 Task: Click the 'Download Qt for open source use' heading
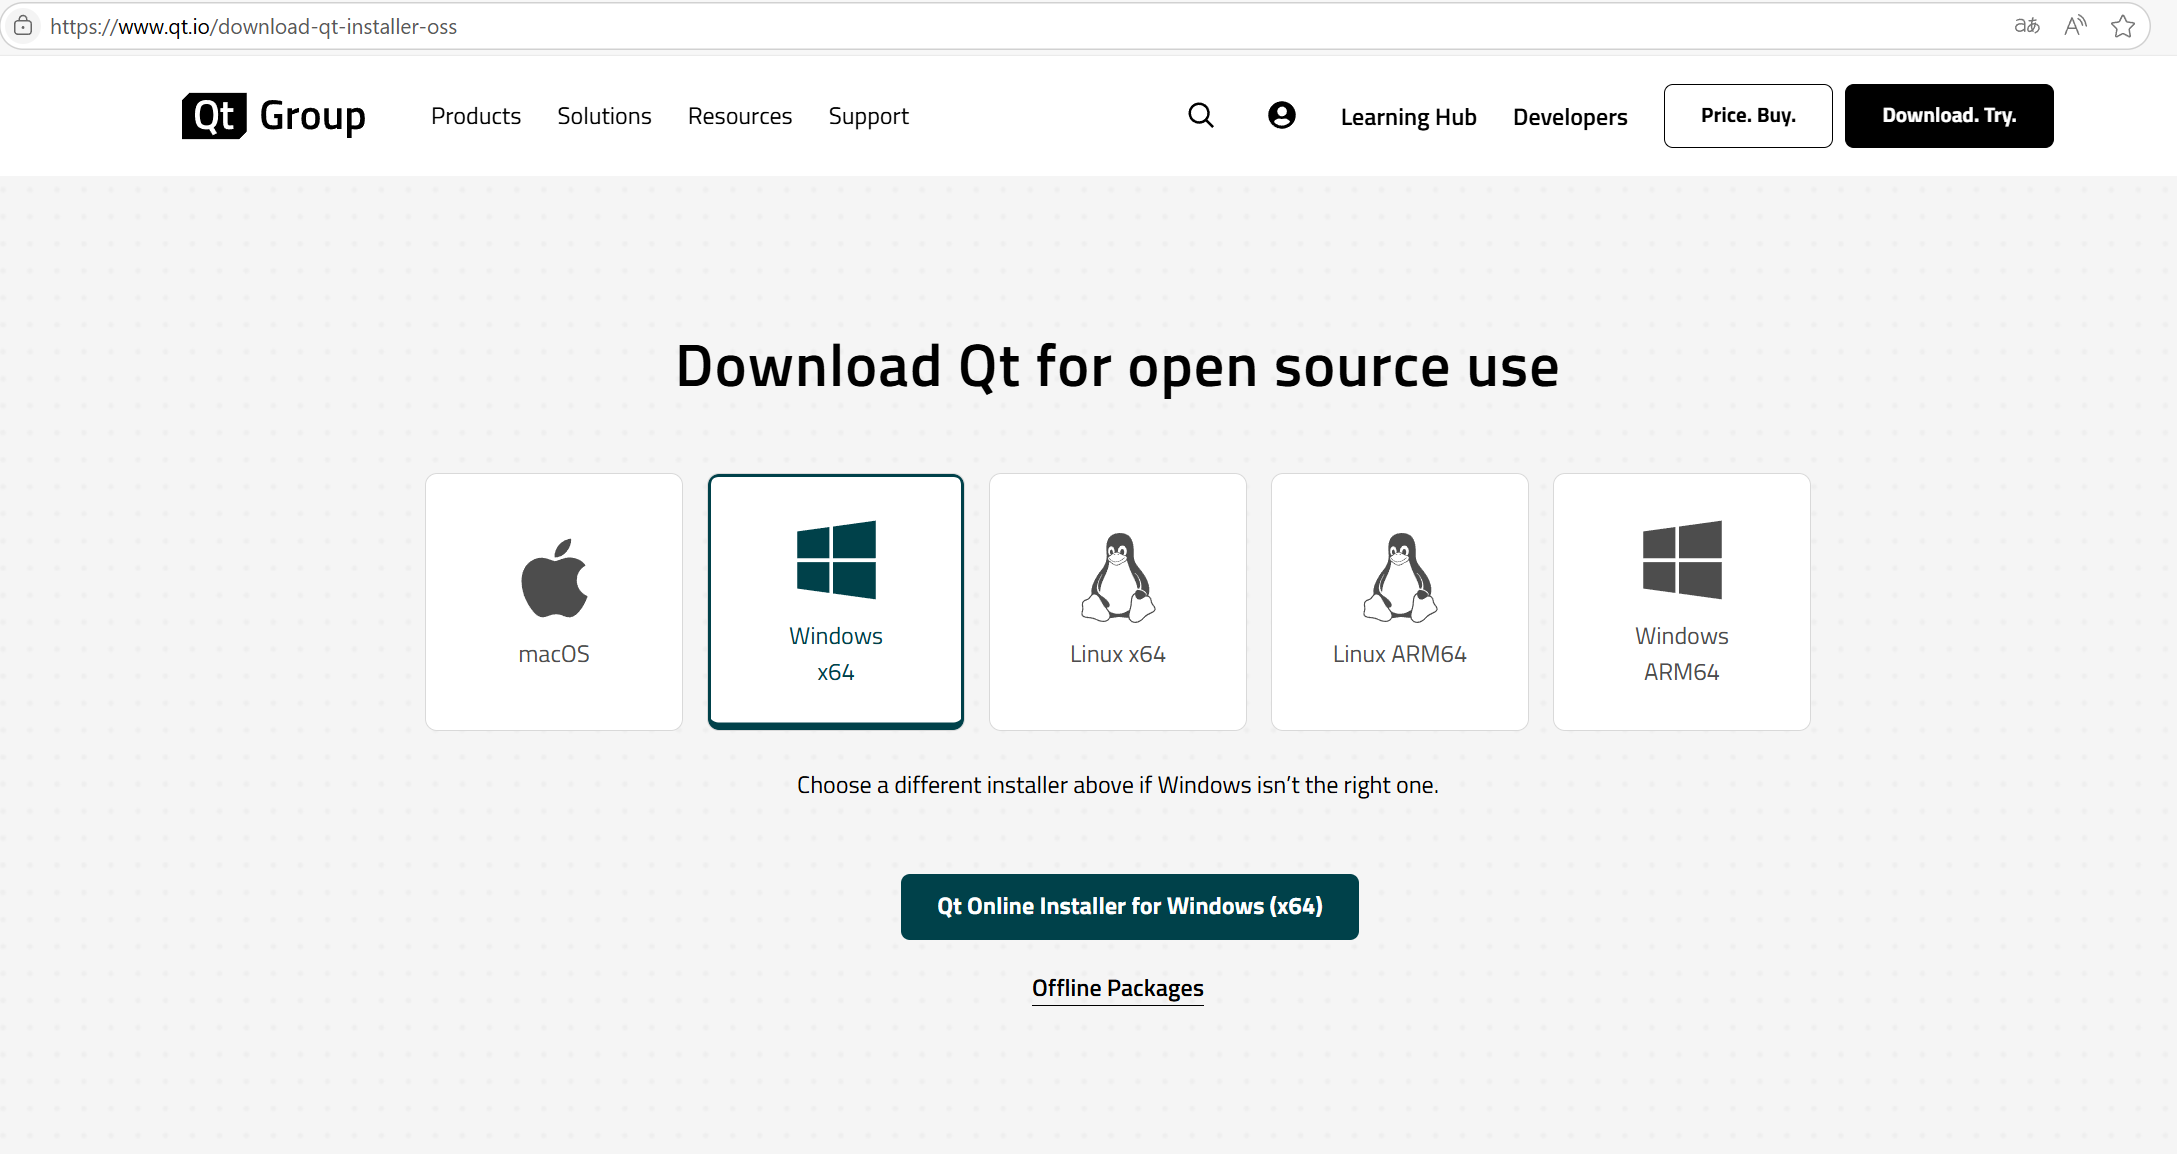[1118, 366]
